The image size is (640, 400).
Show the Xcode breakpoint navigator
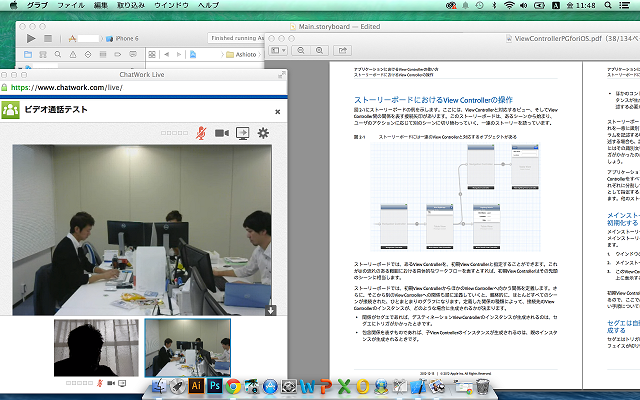118,54
